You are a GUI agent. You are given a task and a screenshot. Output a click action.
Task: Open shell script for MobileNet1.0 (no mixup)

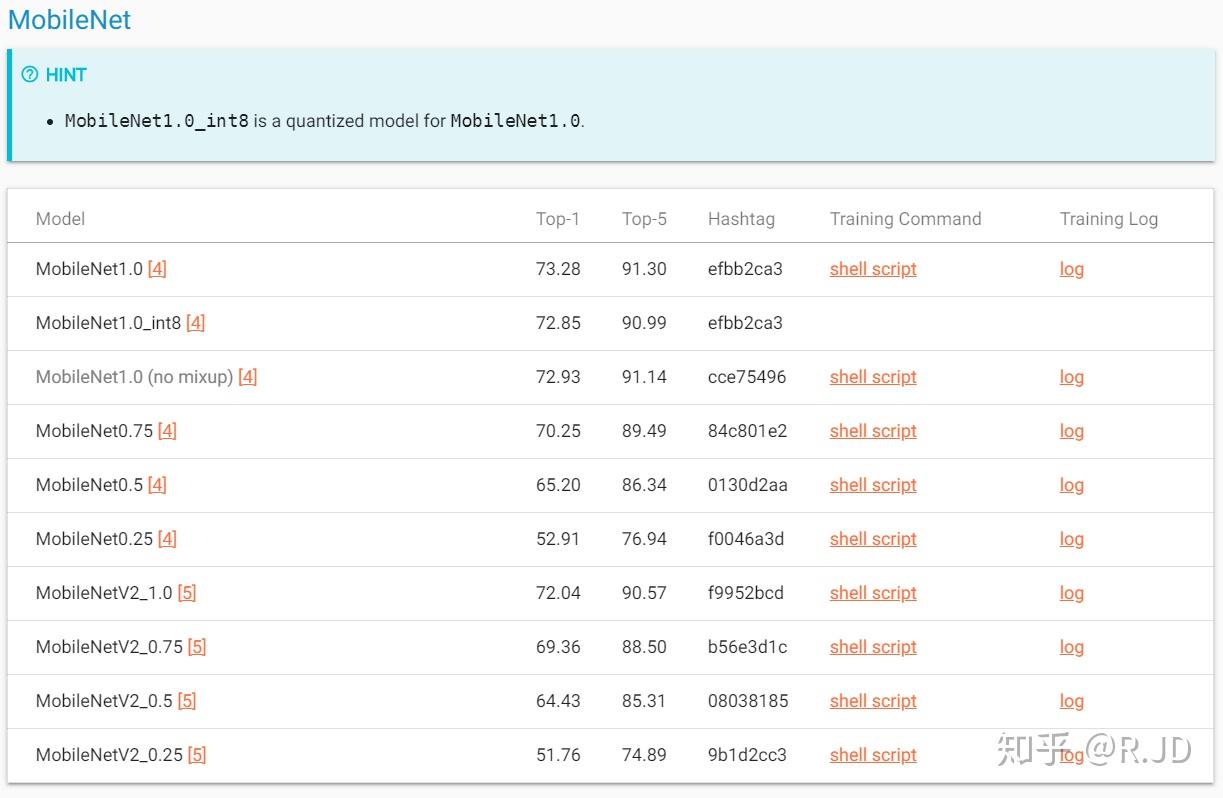click(873, 377)
